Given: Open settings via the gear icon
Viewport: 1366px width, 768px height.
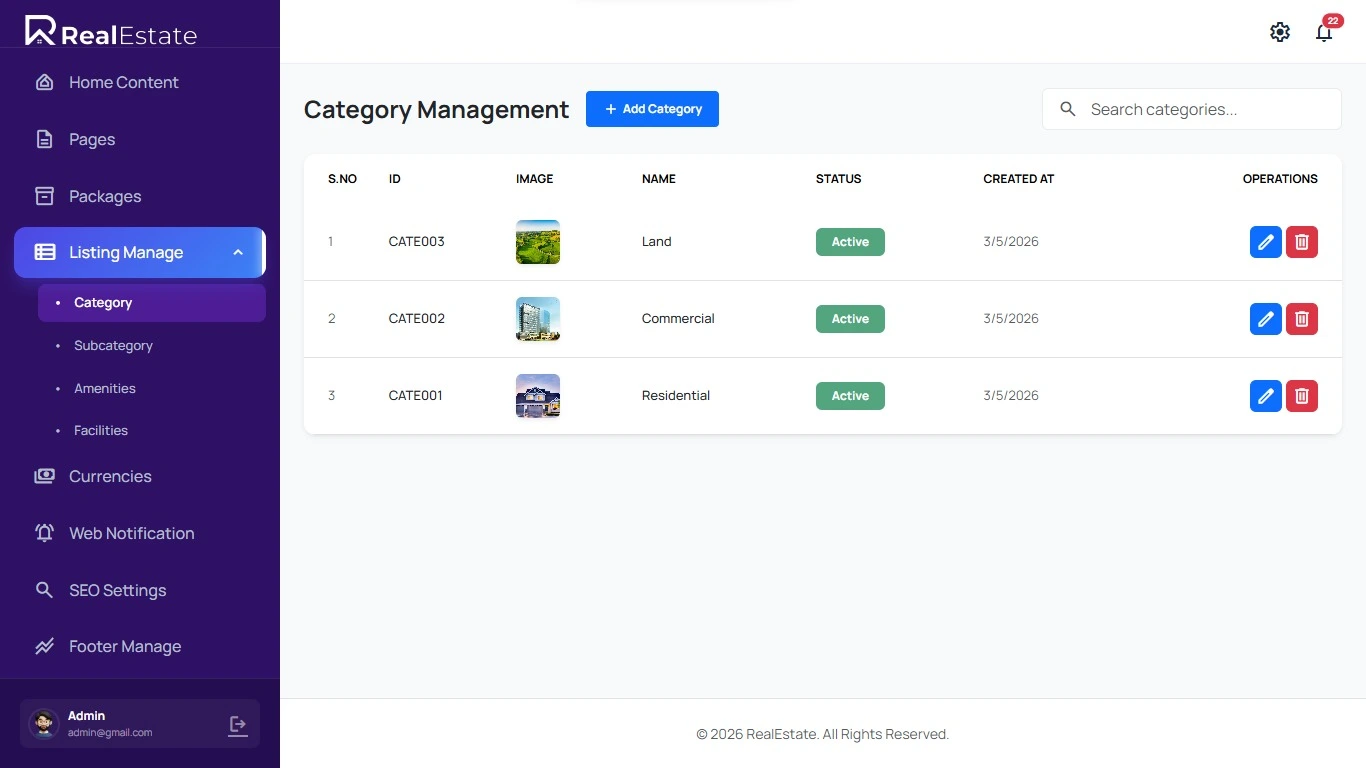Looking at the screenshot, I should 1279,32.
